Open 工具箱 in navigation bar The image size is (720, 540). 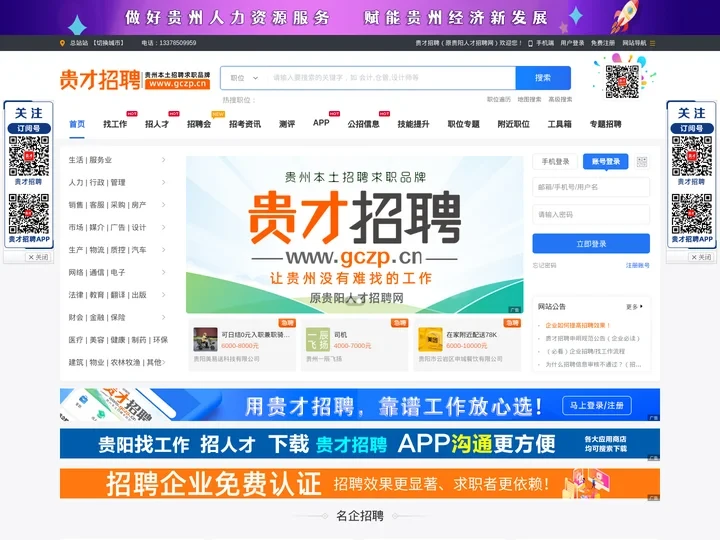tap(559, 124)
